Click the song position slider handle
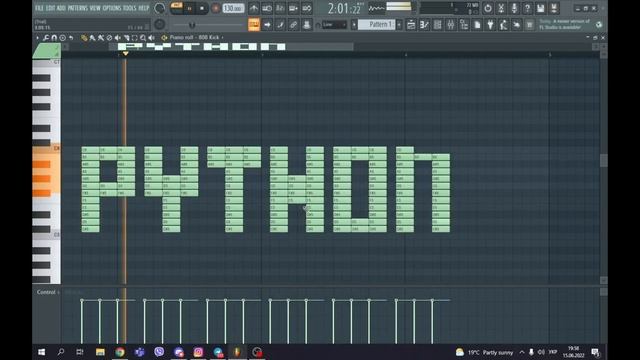The height and width of the screenshot is (360, 640). pyautogui.click(x=192, y=25)
